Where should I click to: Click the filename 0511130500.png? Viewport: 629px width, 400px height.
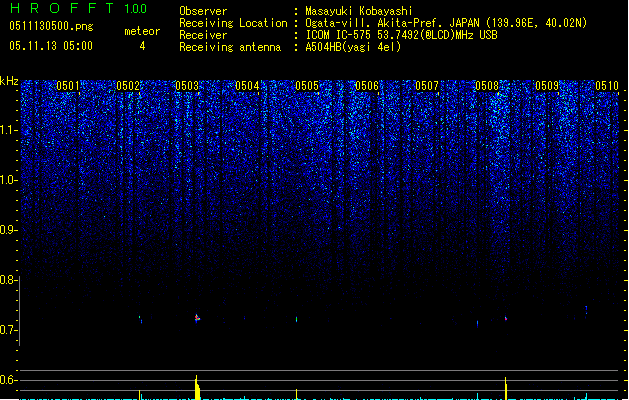(51, 26)
